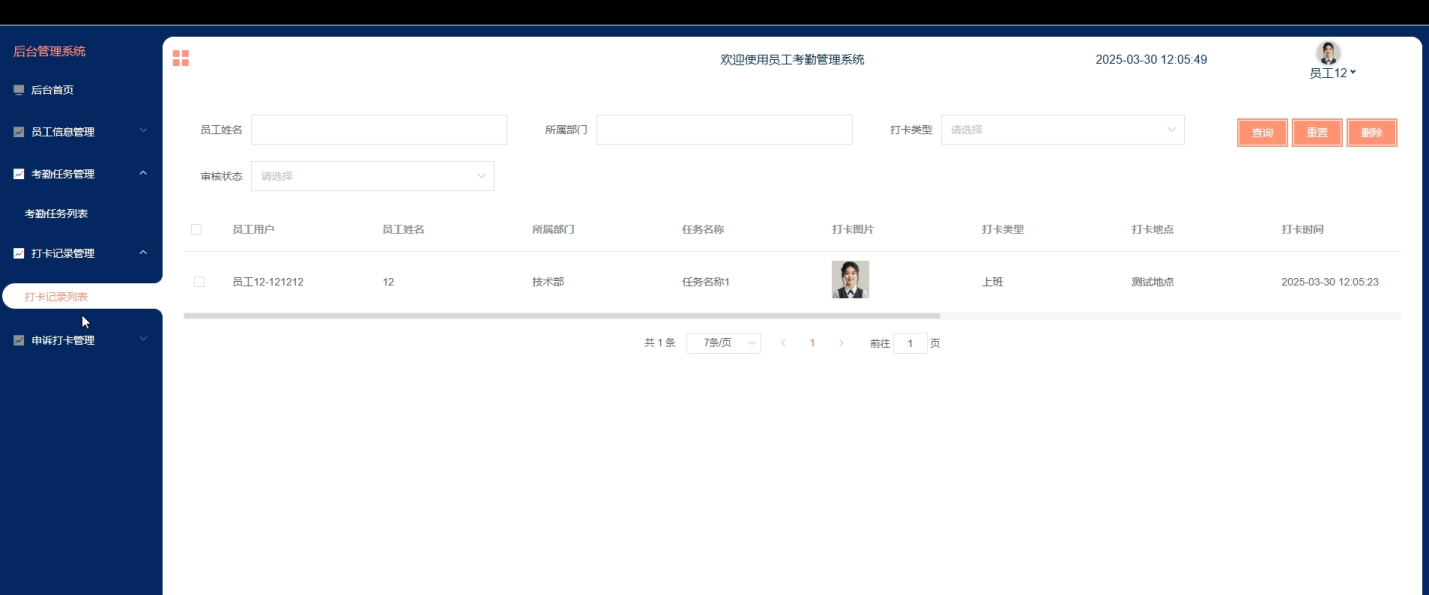
Task: Open the 员工12 user dropdown
Action: pyautogui.click(x=1333, y=73)
